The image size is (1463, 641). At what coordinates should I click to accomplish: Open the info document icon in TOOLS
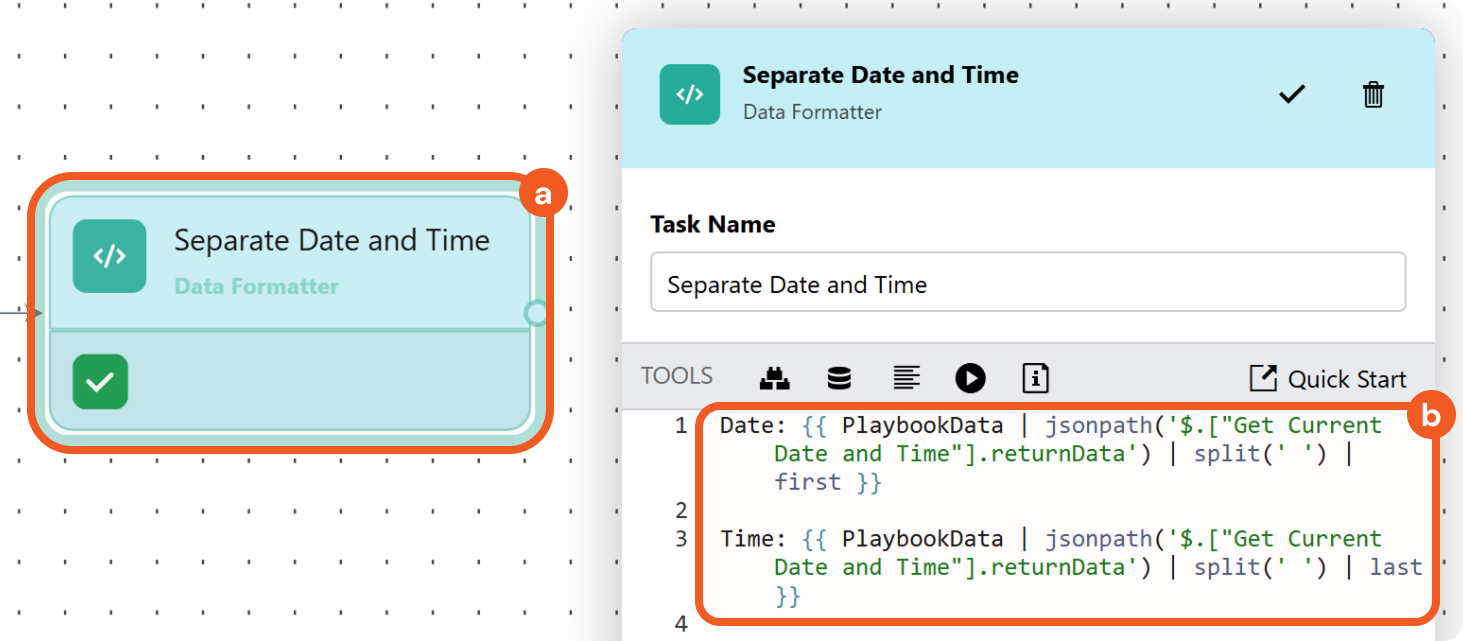tap(1035, 378)
